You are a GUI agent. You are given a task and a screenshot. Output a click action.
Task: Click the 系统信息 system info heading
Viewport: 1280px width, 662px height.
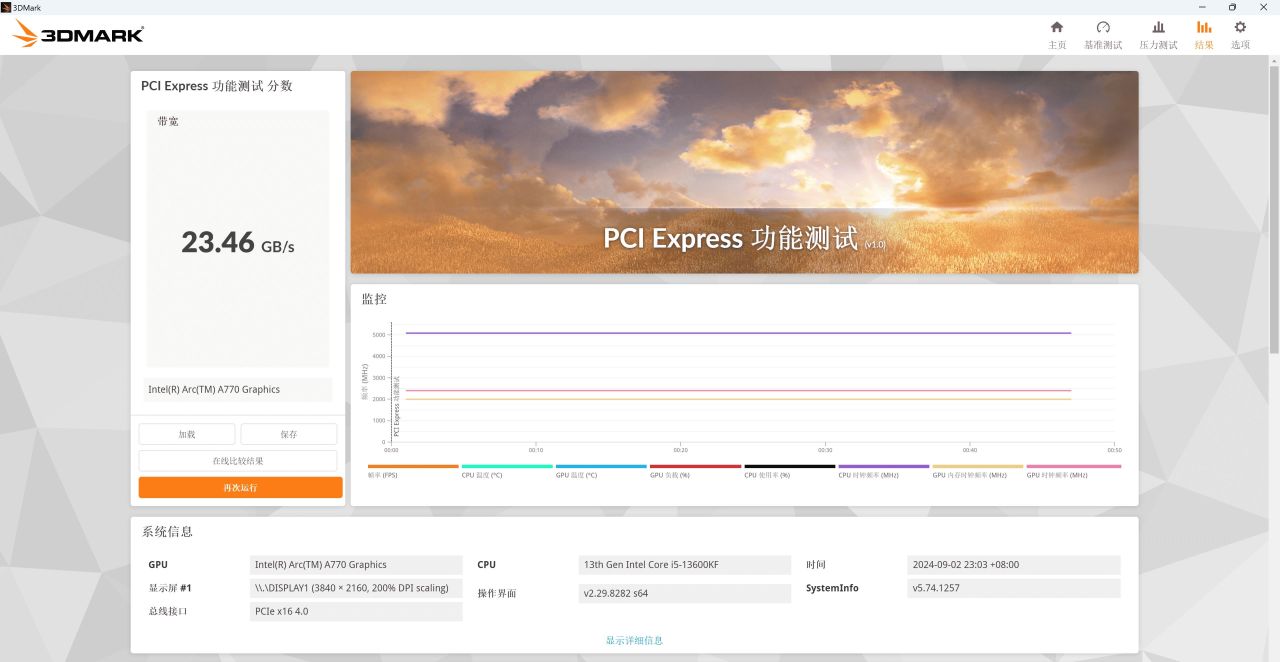(168, 532)
